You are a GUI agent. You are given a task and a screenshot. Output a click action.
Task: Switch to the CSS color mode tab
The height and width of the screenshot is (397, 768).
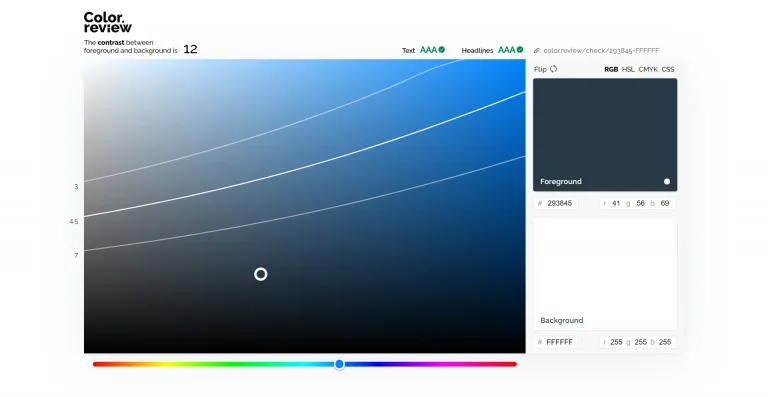coord(668,70)
